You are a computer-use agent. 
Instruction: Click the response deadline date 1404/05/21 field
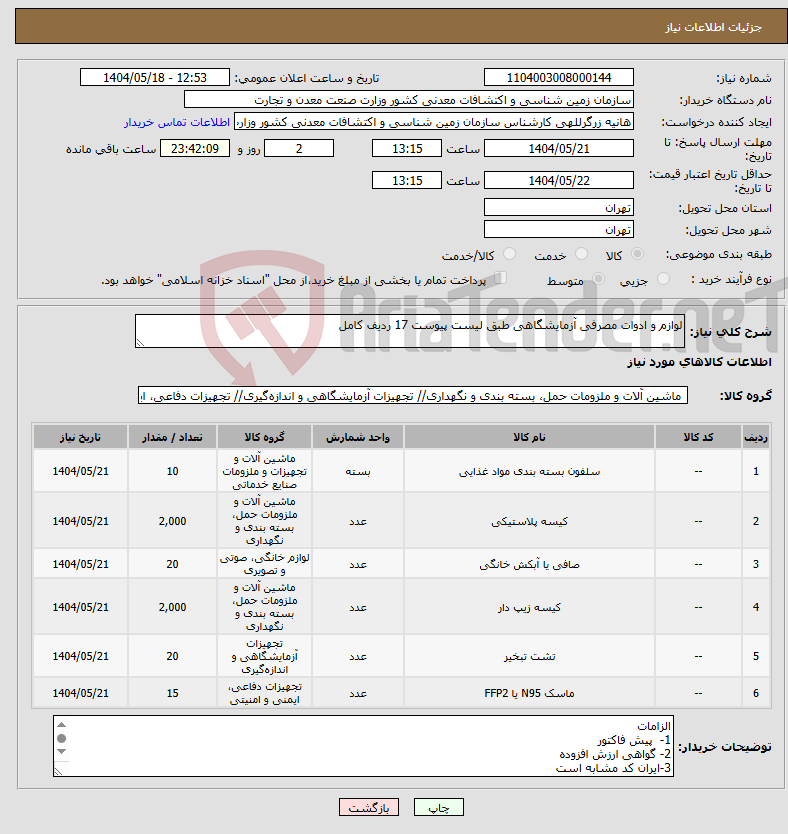point(559,148)
